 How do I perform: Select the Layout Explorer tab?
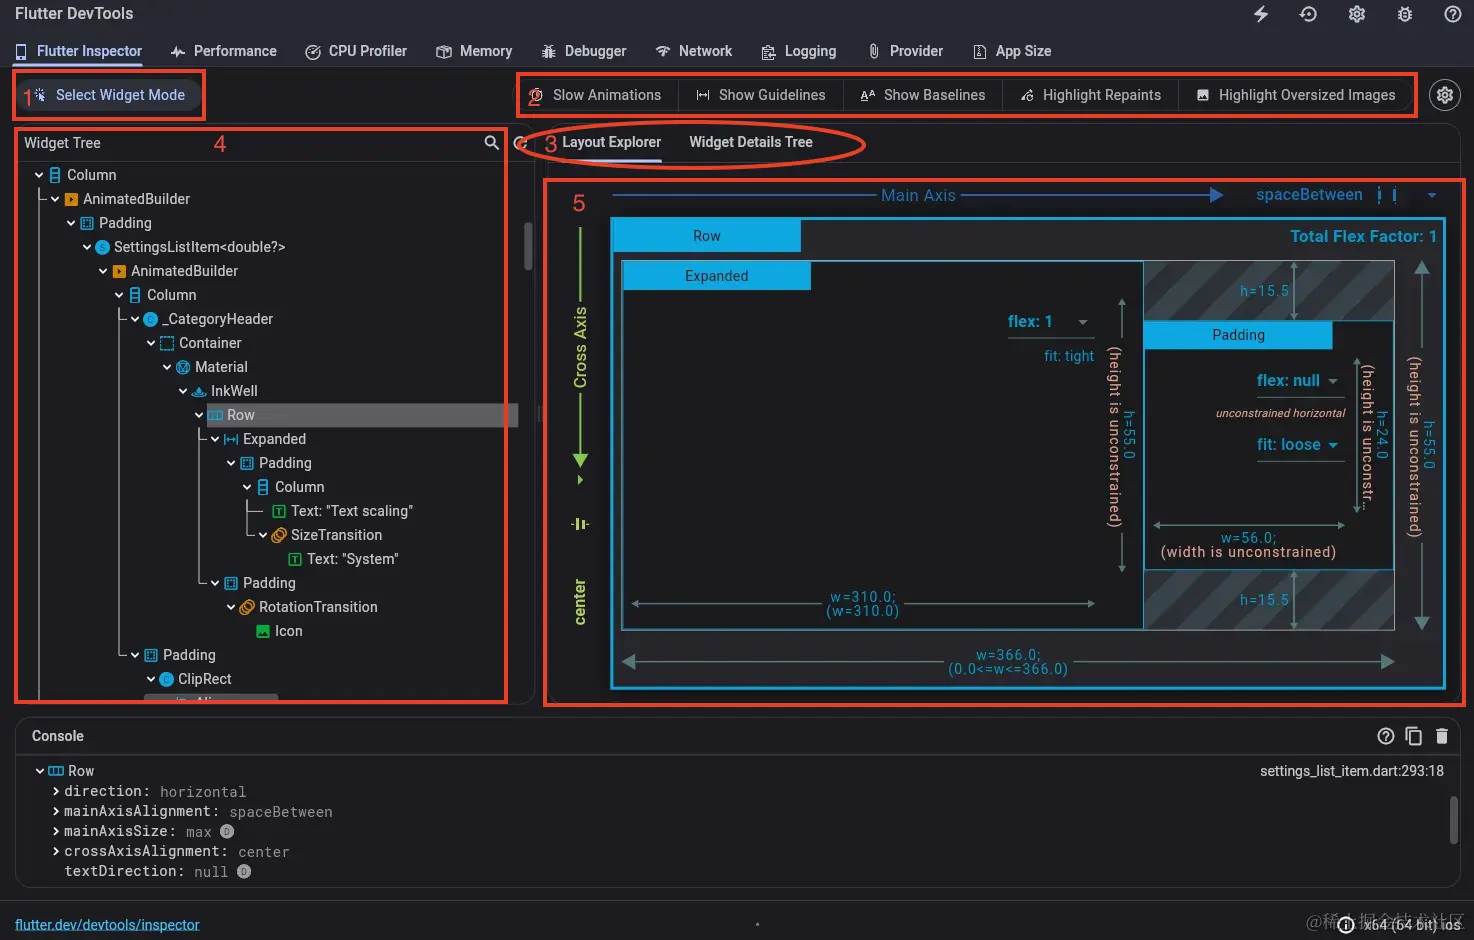[611, 142]
